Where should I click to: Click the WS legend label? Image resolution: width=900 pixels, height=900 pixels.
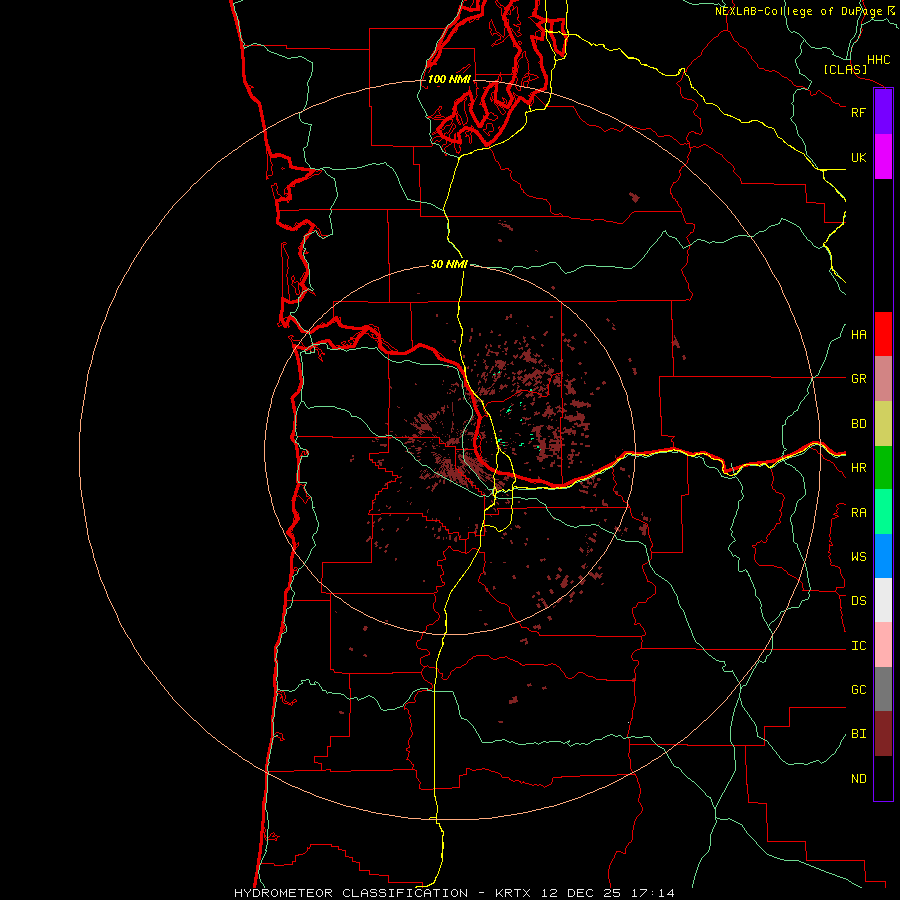[x=858, y=557]
